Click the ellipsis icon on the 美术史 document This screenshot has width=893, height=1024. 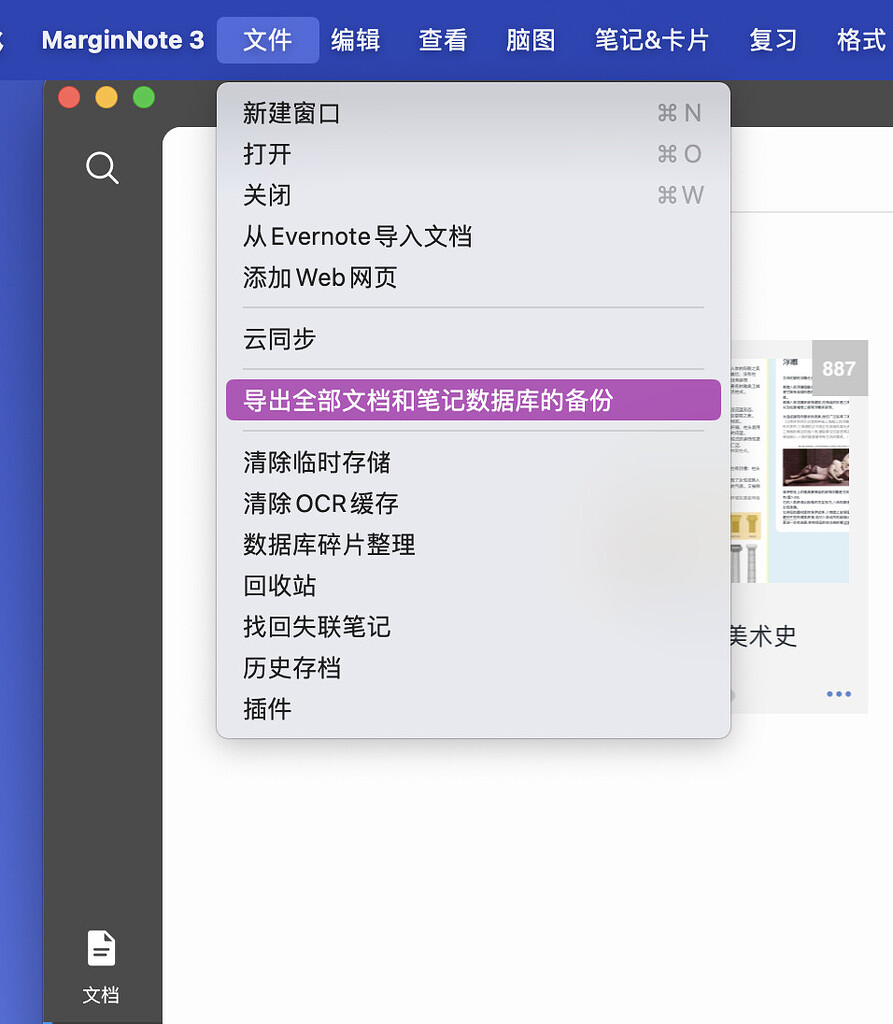click(x=838, y=694)
